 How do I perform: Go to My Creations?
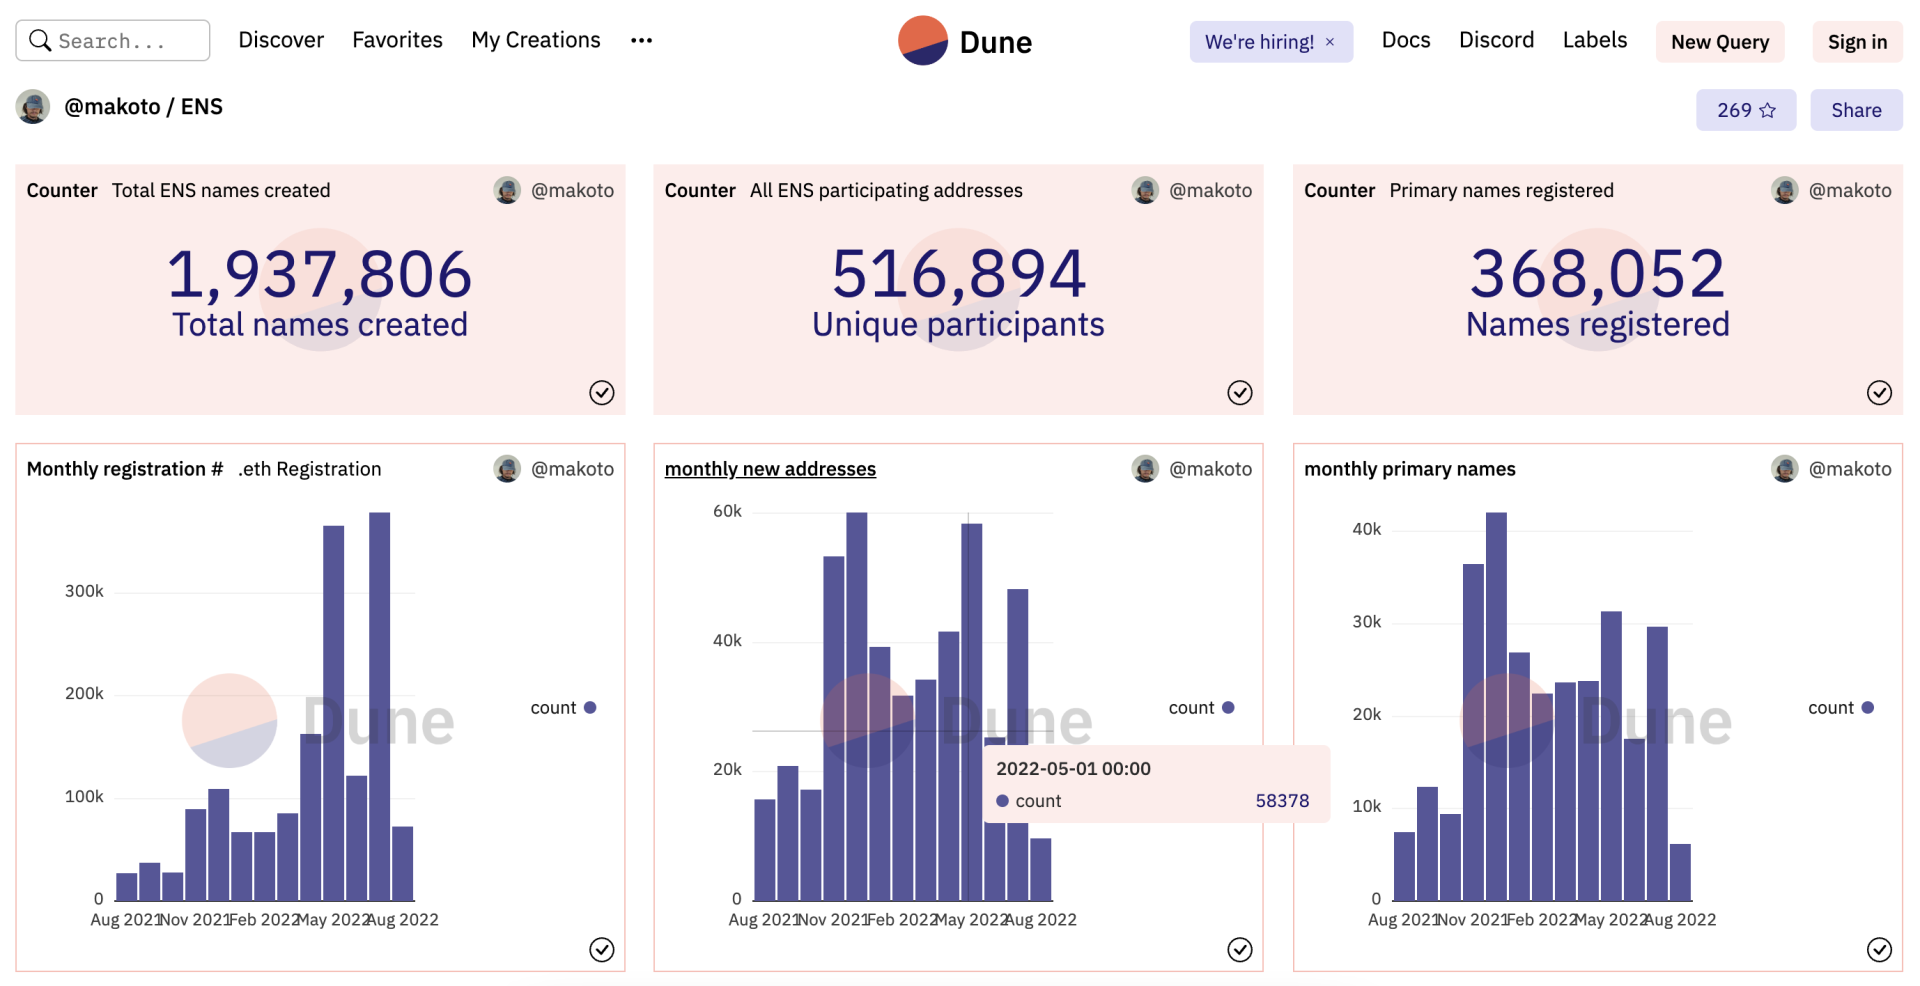536,40
